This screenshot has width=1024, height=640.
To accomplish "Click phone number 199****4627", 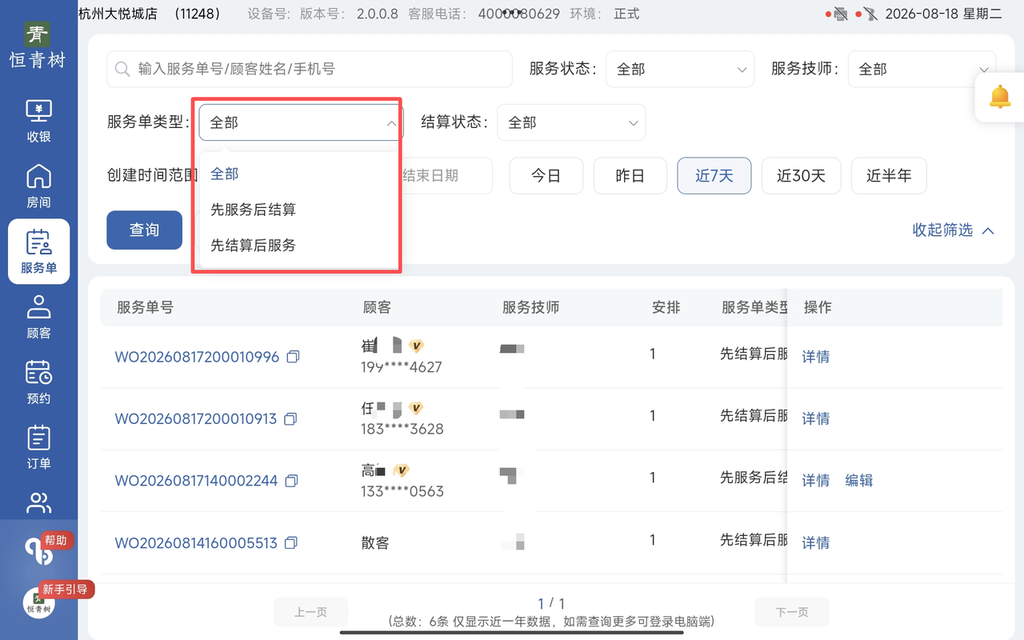I will tap(402, 367).
